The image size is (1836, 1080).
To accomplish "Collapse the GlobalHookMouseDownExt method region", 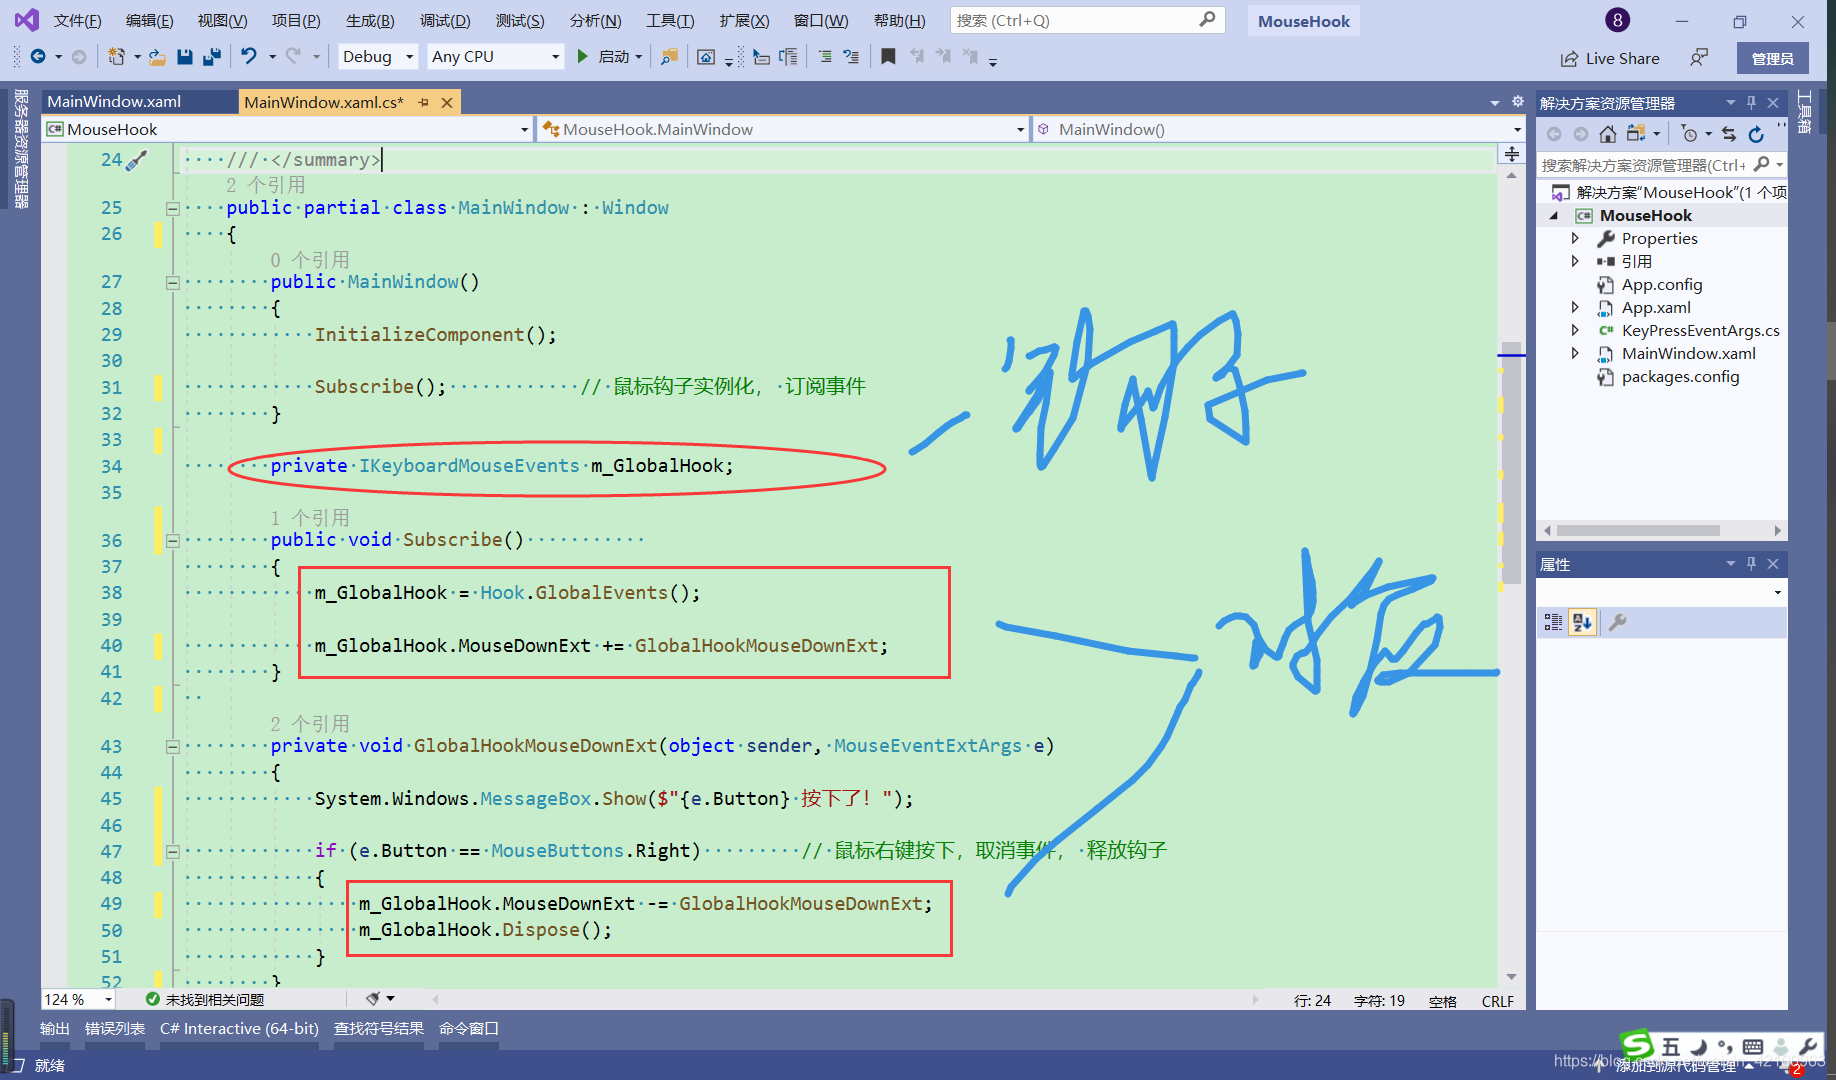I will (x=172, y=747).
